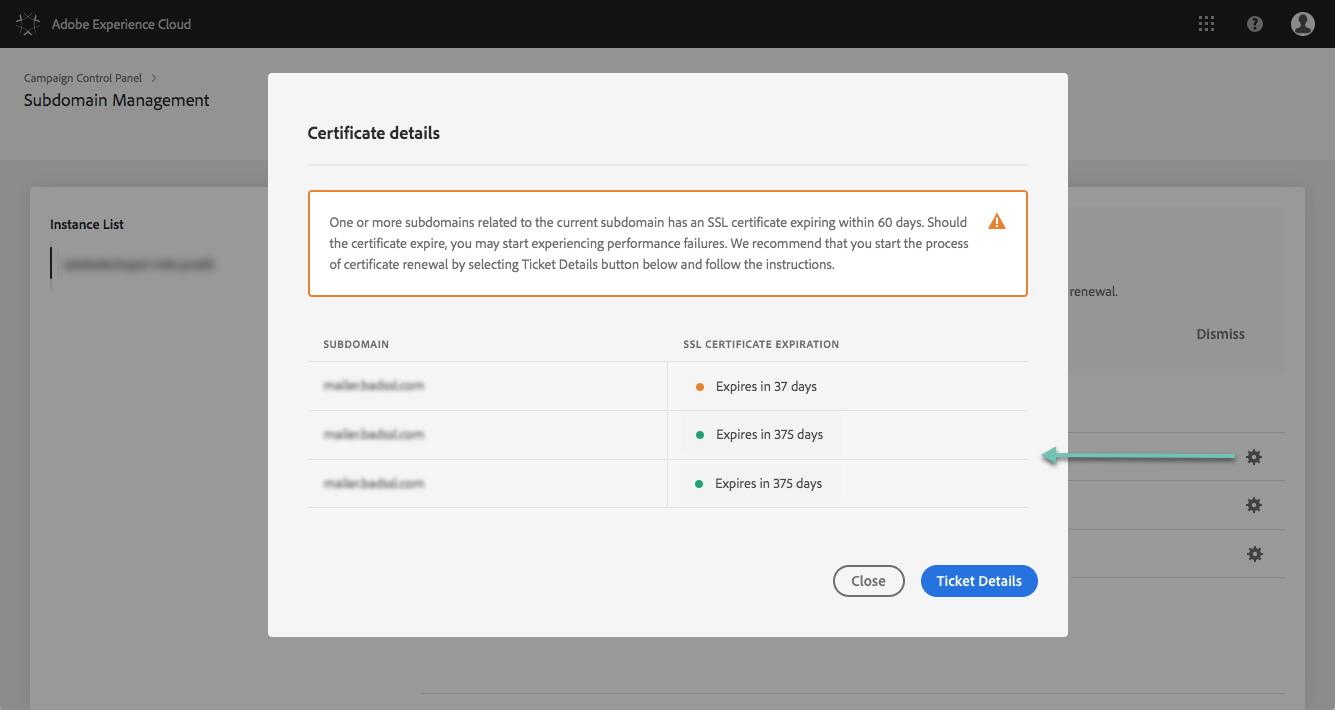Go to Campaign Control Panel breadcrumb
The image size is (1335, 710).
click(83, 78)
